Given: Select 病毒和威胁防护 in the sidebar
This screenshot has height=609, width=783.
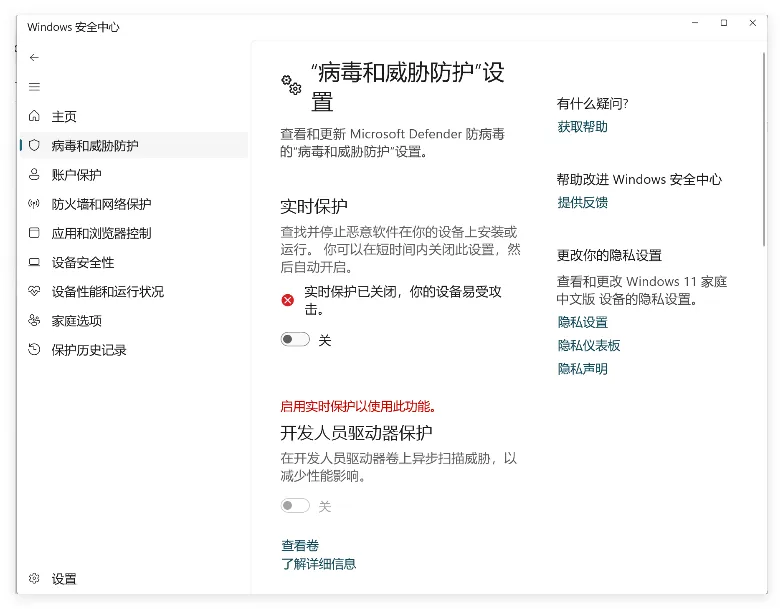Looking at the screenshot, I should point(133,145).
